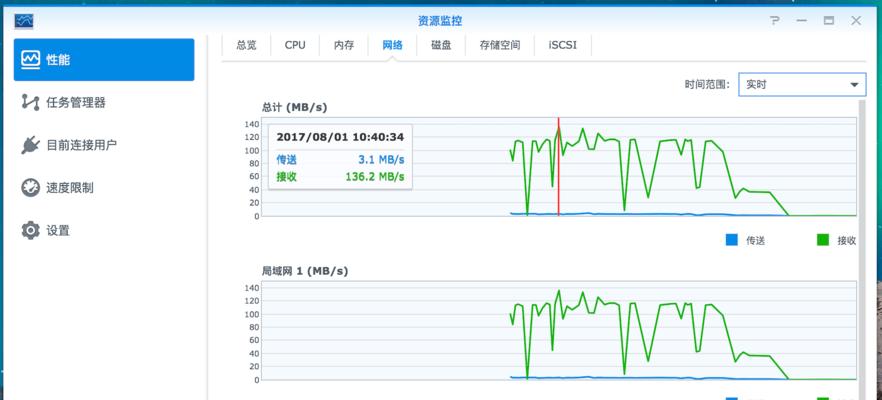The image size is (882, 400).
Task: Click the 目前连接用户 plug icon
Action: [30, 145]
